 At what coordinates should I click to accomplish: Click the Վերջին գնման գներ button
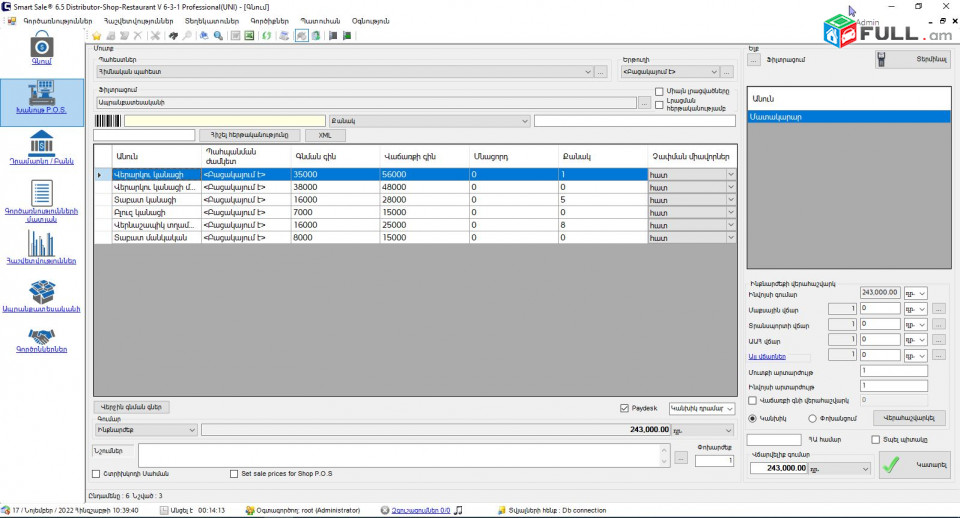pos(132,407)
